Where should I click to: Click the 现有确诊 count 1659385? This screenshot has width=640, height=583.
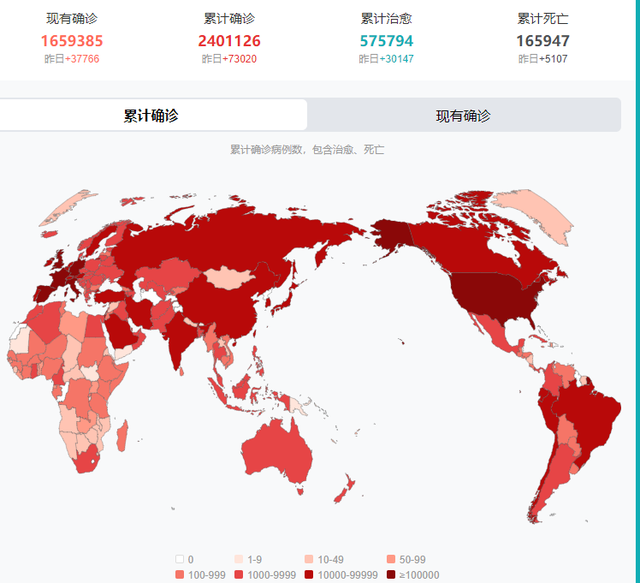[72, 41]
